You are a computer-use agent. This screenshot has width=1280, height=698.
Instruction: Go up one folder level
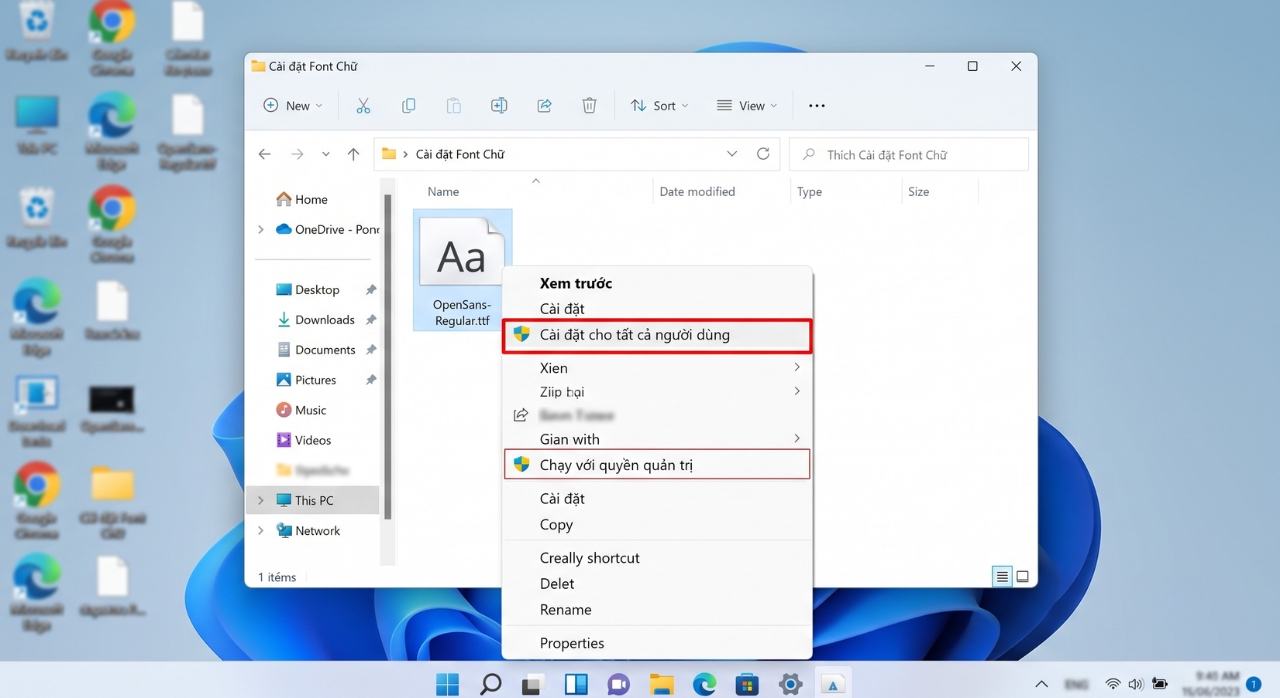coord(353,154)
